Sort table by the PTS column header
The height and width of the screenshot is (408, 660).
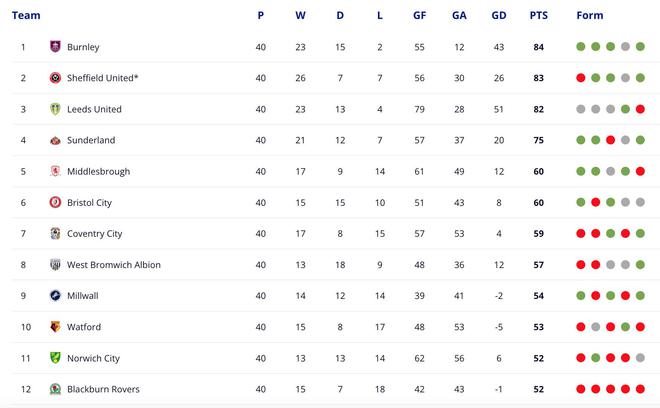pyautogui.click(x=539, y=16)
